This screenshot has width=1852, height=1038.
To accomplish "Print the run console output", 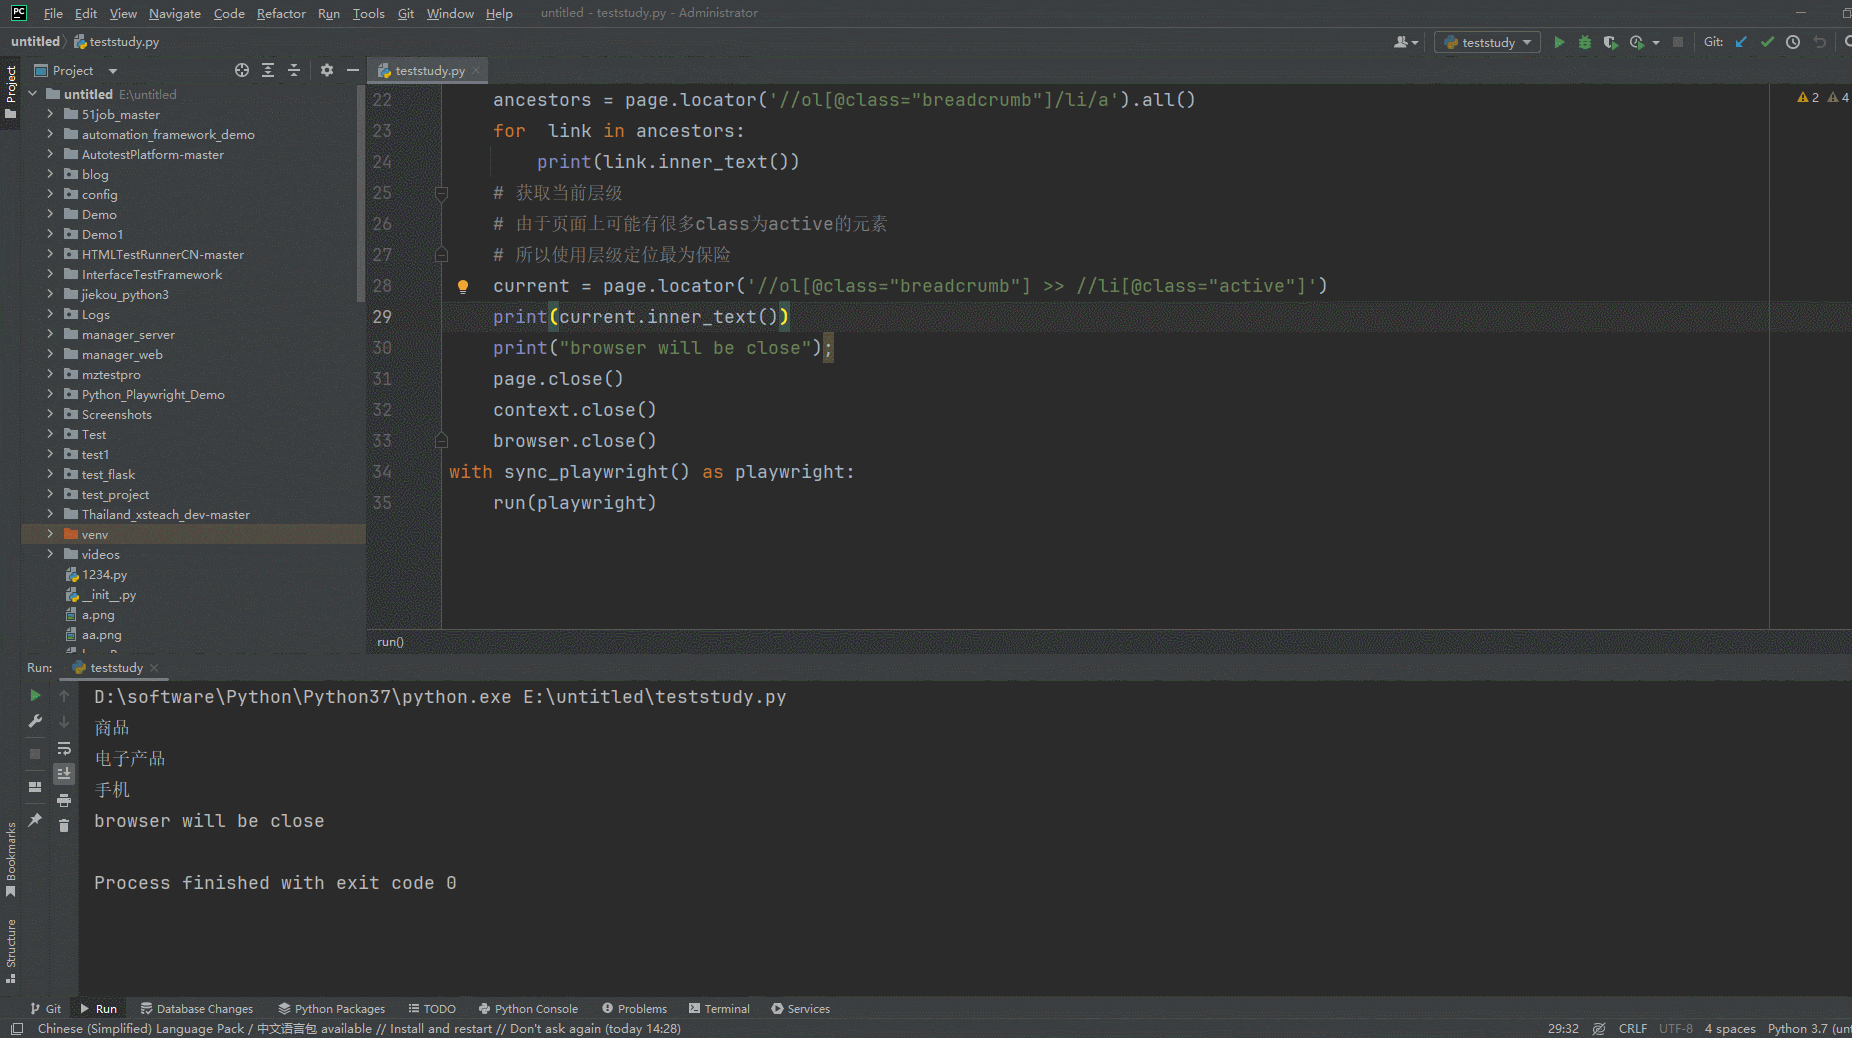I will click(x=64, y=800).
